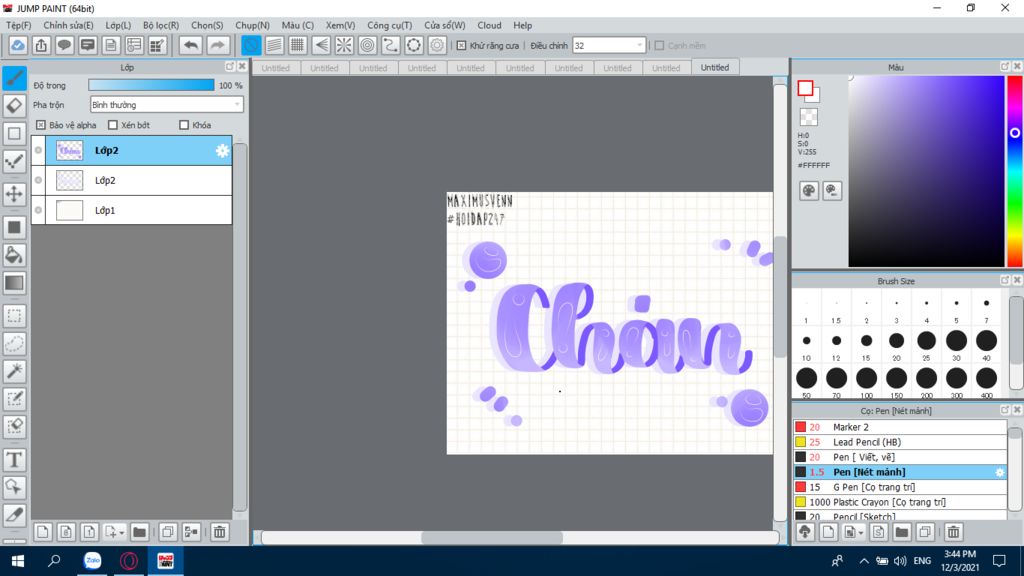The height and width of the screenshot is (576, 1024).
Task: Select the Dot/curve pen tool
Action: pyautogui.click(x=14, y=161)
